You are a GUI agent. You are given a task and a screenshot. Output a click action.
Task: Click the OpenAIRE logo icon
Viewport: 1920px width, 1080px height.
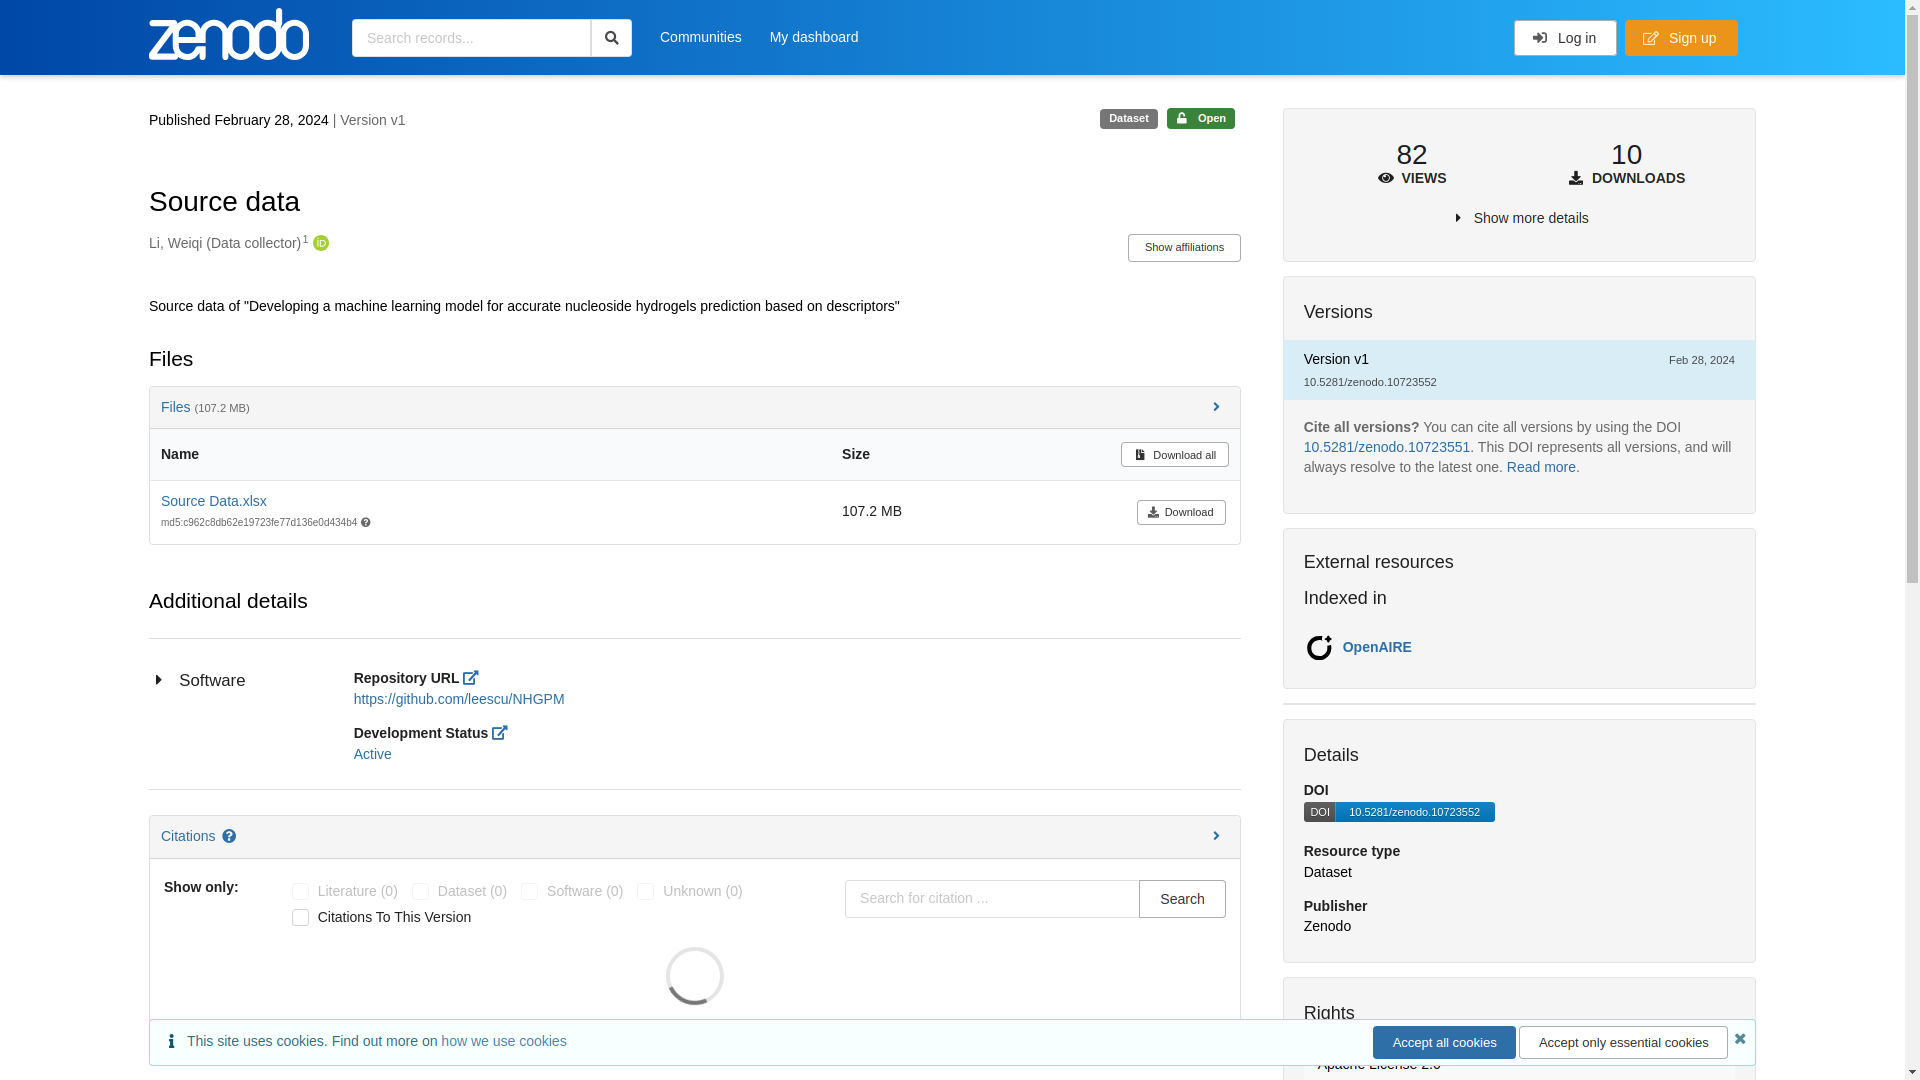tap(1319, 647)
